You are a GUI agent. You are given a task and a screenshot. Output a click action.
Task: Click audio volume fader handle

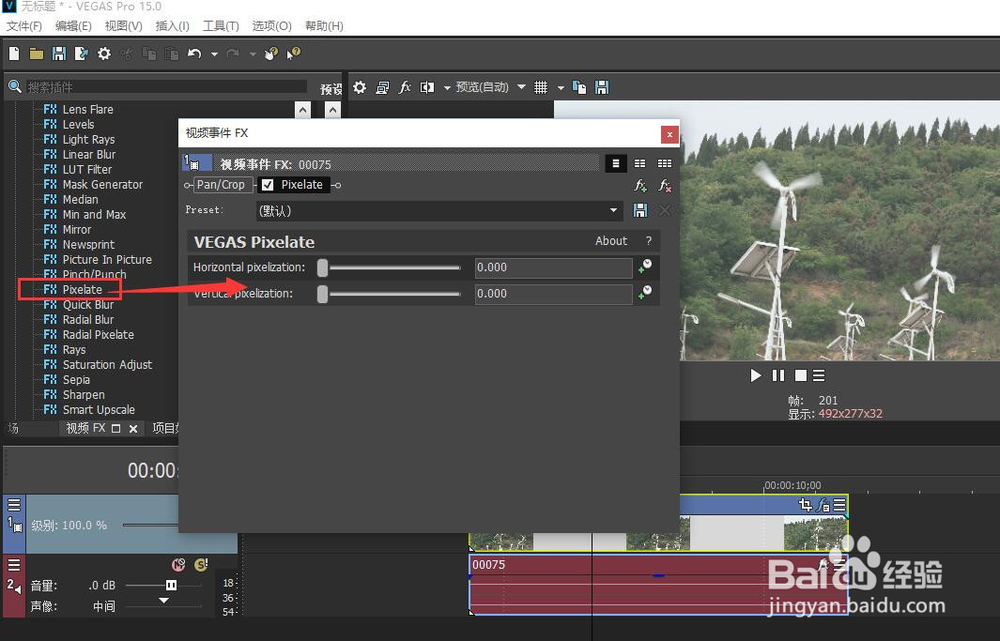tap(172, 585)
